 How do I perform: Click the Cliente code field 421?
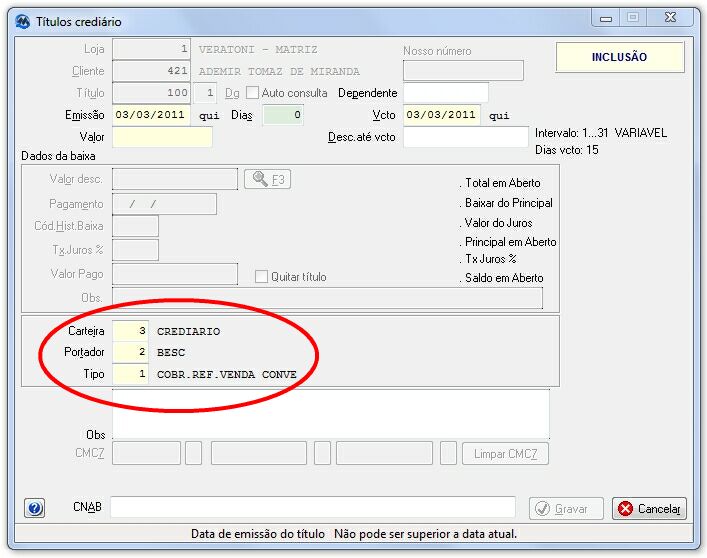(x=151, y=71)
